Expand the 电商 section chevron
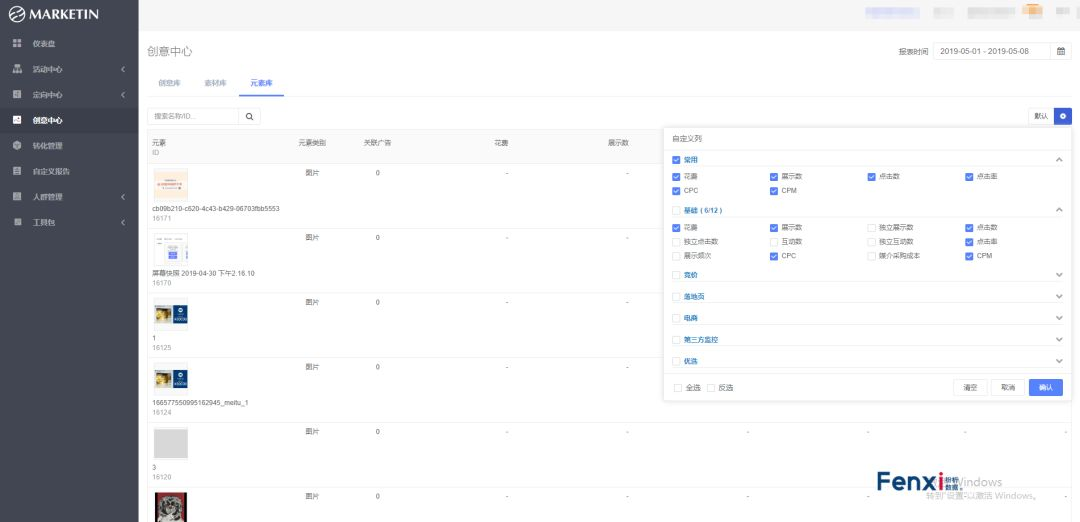This screenshot has width=1080, height=522. tap(1059, 318)
